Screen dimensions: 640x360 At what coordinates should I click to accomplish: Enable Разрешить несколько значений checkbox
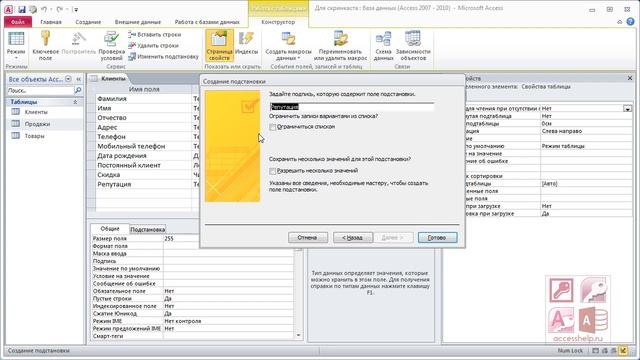click(273, 171)
